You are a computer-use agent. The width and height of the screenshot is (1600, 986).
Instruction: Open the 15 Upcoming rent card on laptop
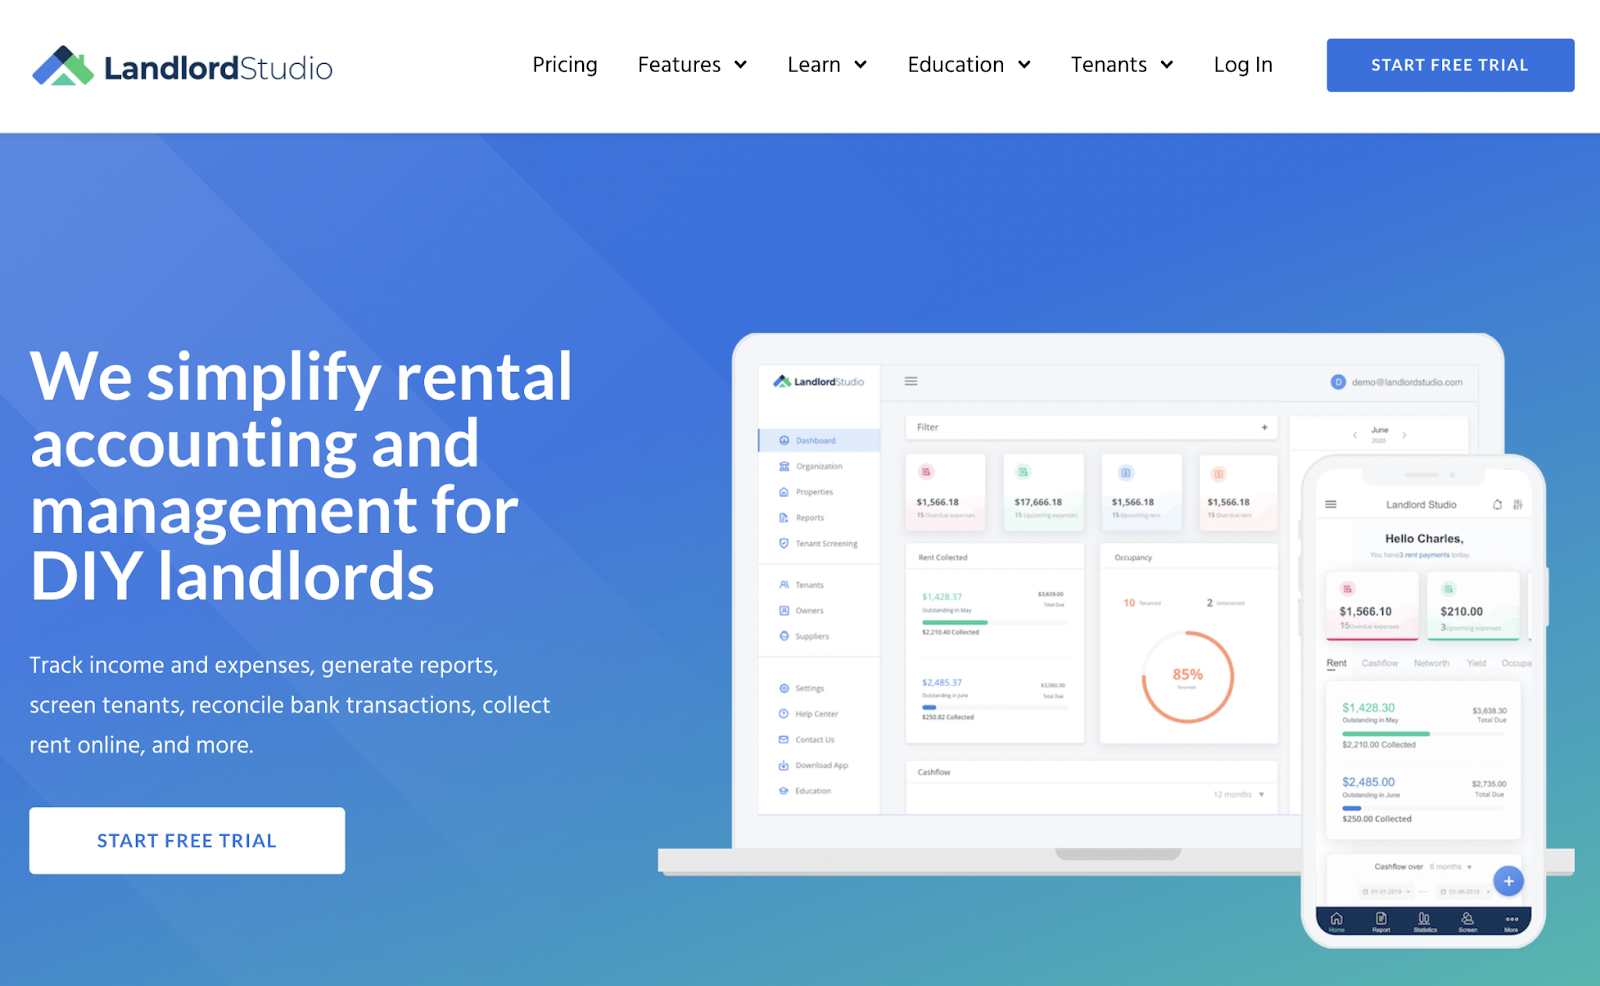click(1141, 492)
